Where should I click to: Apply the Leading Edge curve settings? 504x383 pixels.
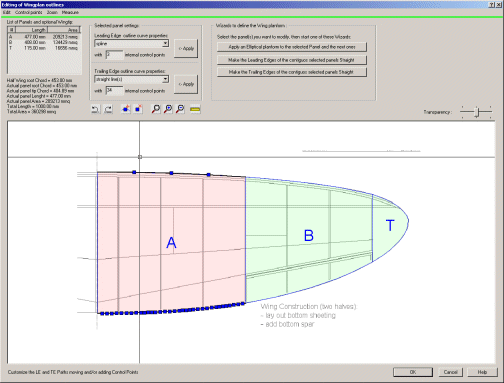pyautogui.click(x=186, y=49)
